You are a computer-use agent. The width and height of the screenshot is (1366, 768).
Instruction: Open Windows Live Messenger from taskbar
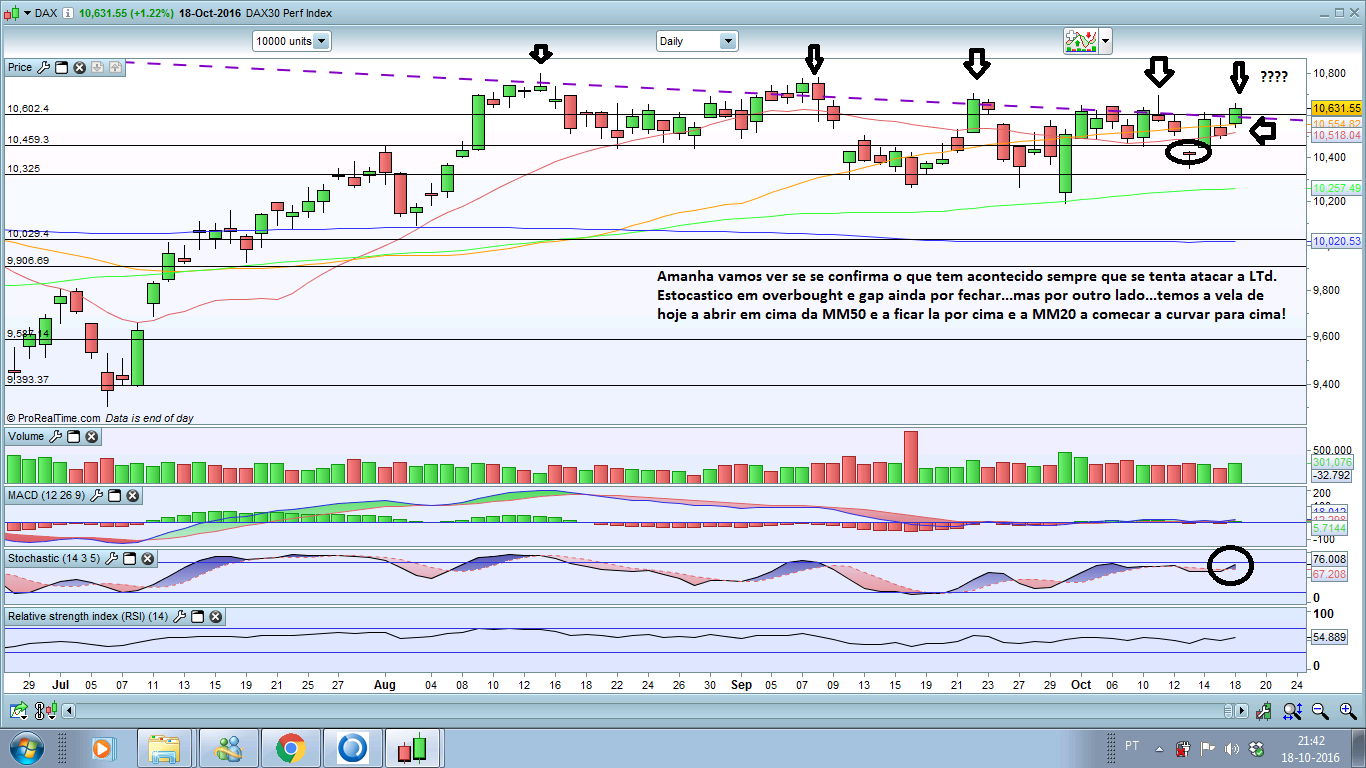point(229,748)
